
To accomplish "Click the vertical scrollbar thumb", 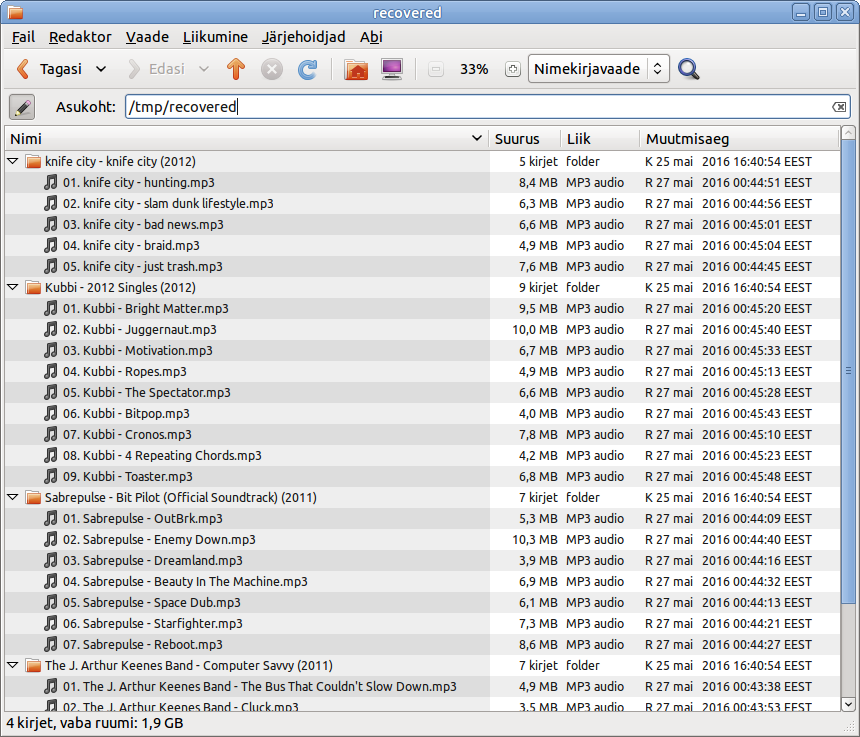I will point(848,371).
